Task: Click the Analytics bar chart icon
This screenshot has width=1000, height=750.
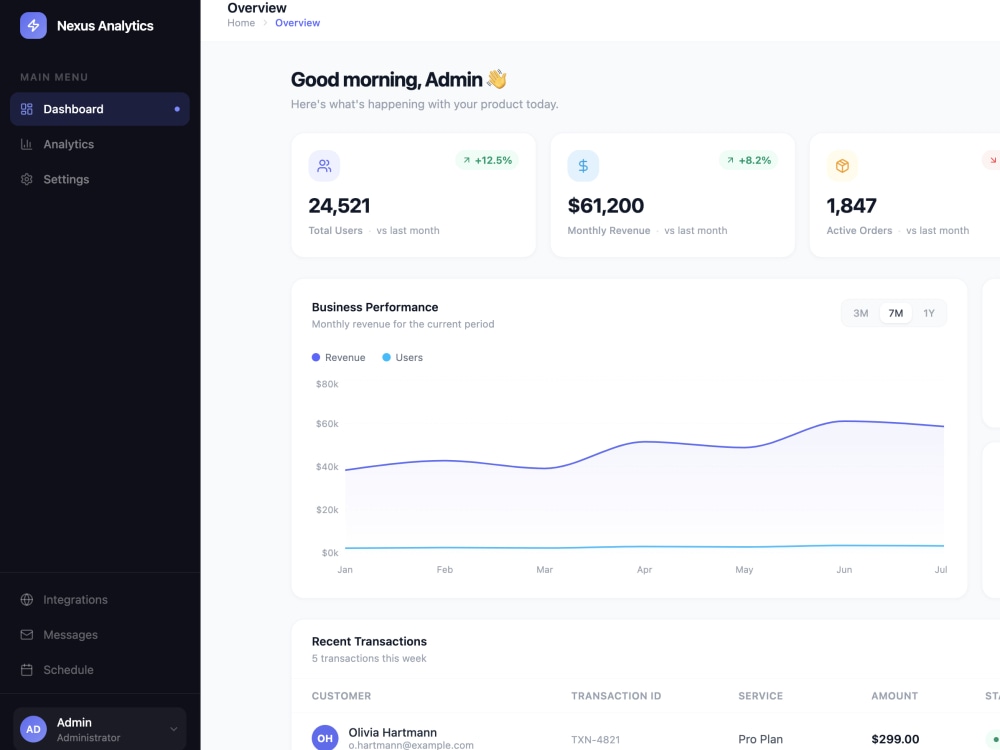Action: (26, 144)
